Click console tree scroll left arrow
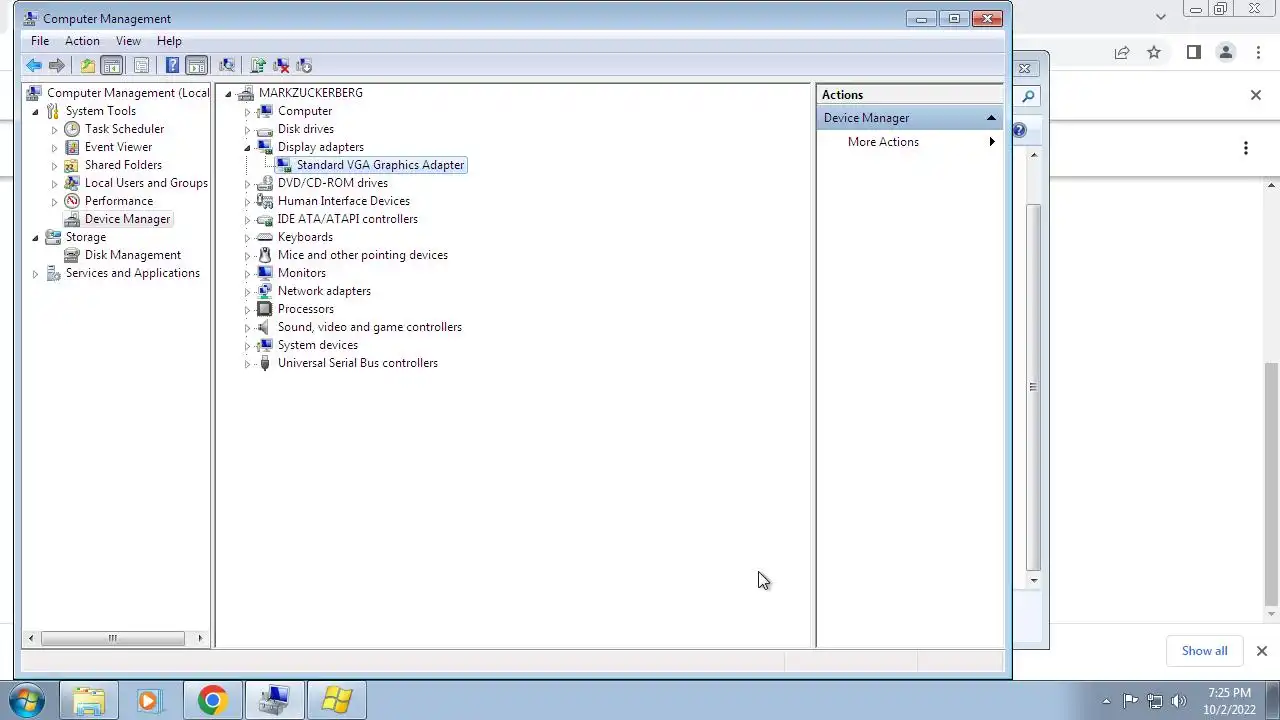Image resolution: width=1280 pixels, height=720 pixels. click(x=31, y=638)
